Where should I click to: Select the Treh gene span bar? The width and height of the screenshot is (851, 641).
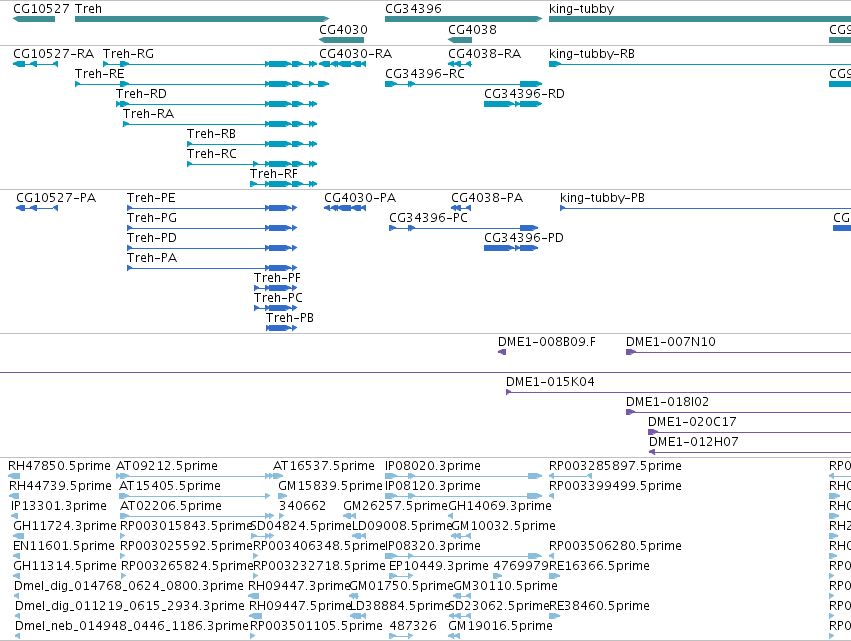[202, 19]
